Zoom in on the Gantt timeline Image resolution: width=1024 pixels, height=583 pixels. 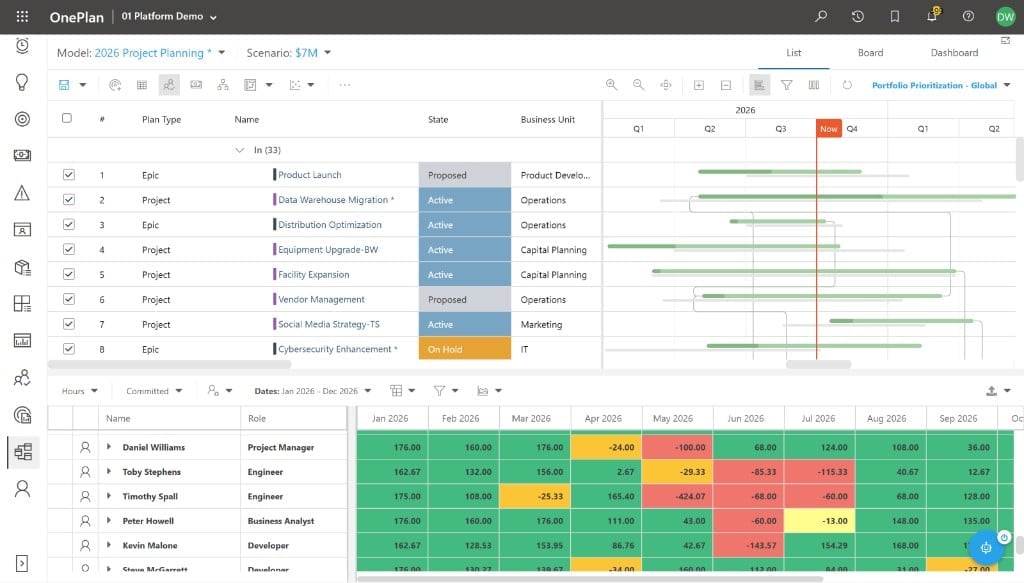point(611,85)
